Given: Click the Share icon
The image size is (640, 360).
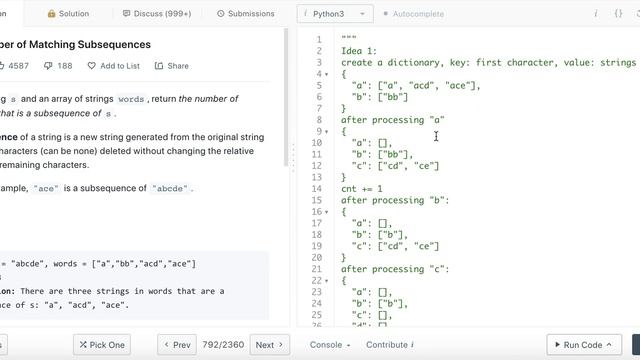Looking at the screenshot, I should (159, 66).
